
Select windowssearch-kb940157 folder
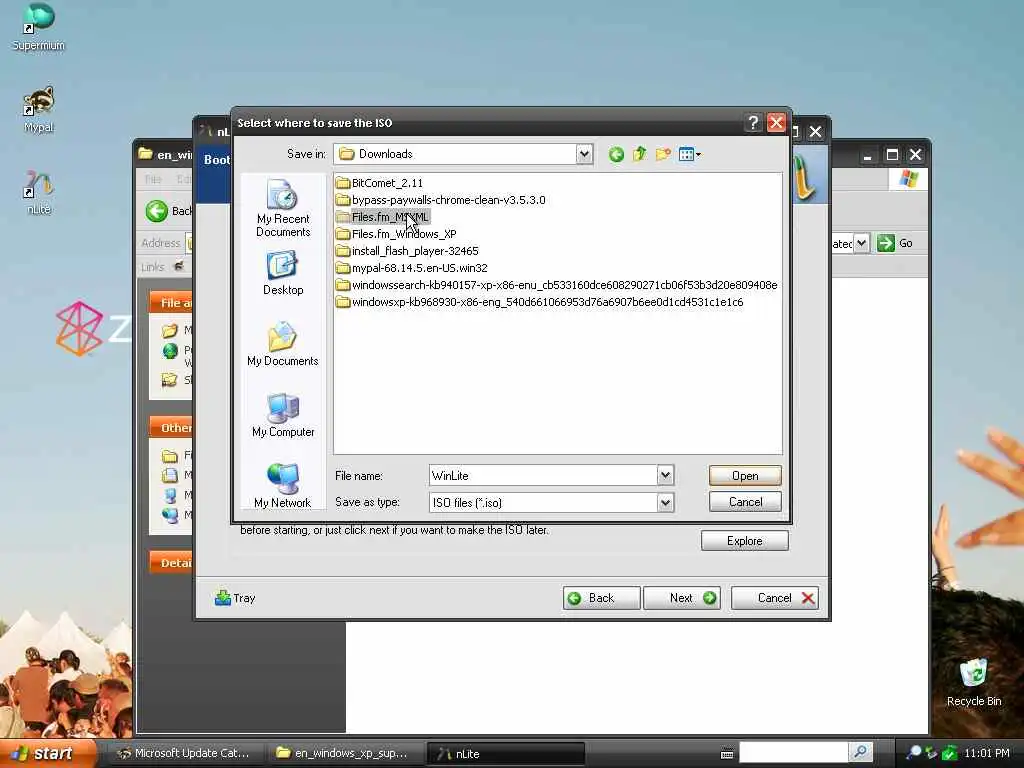pyautogui.click(x=557, y=285)
